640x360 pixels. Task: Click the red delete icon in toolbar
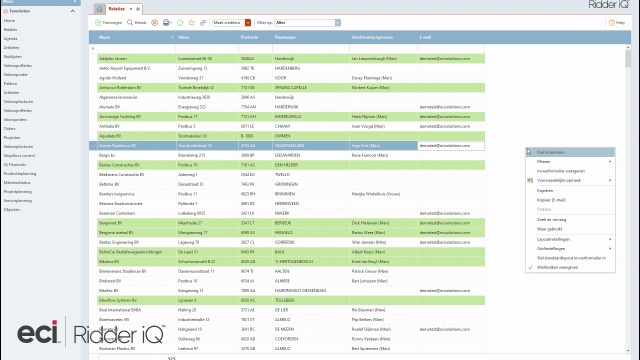pyautogui.click(x=154, y=23)
